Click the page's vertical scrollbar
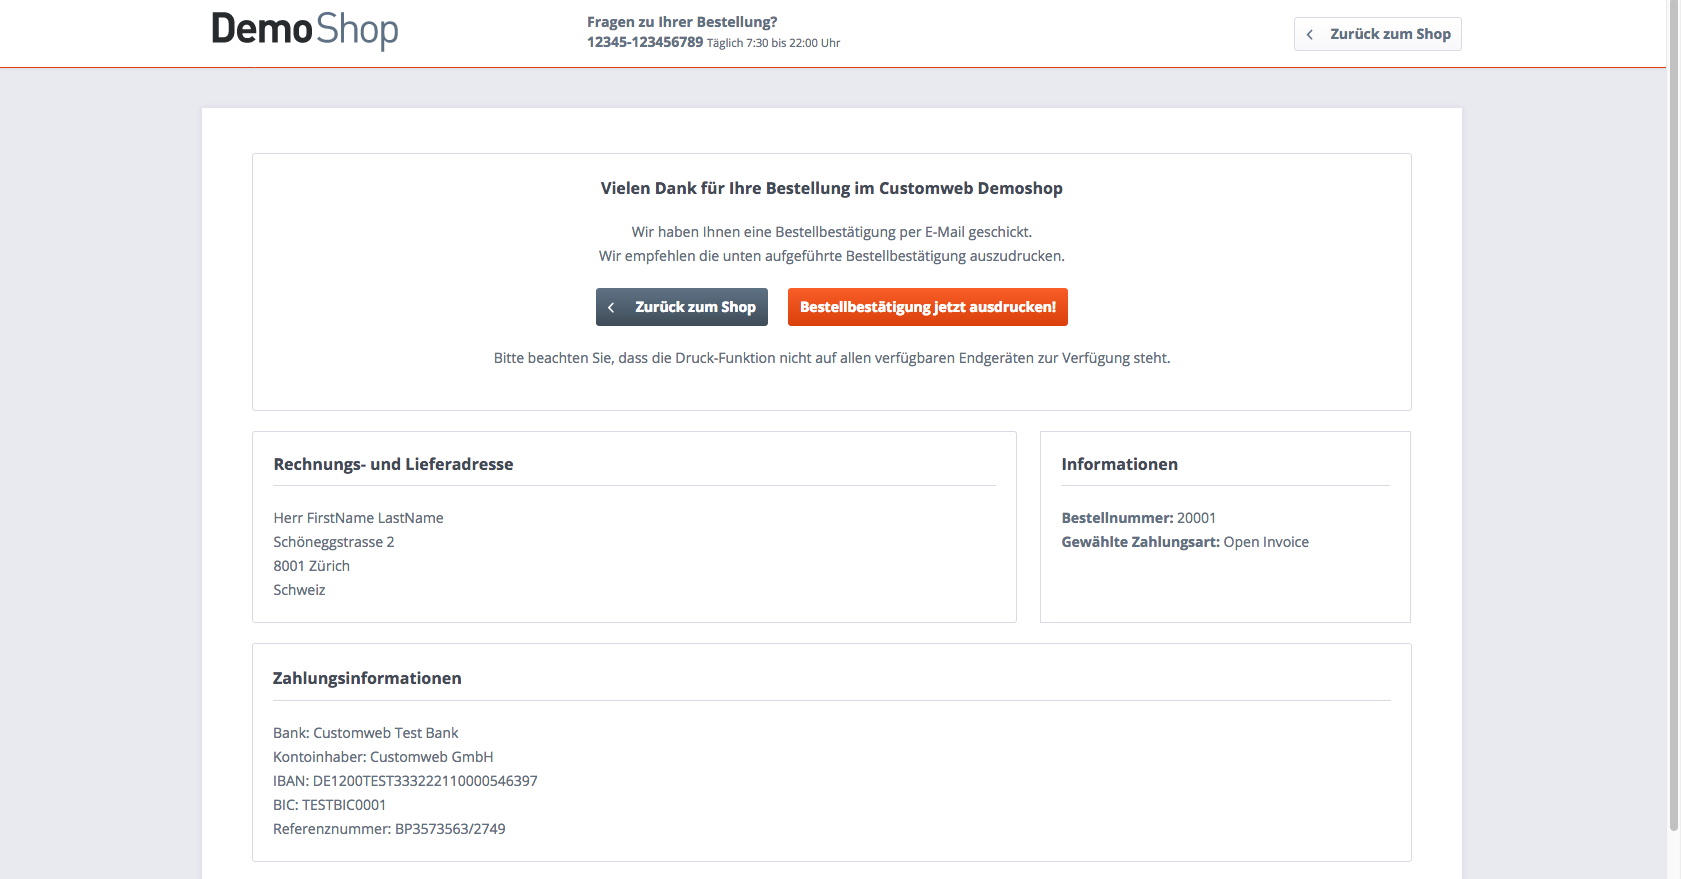The height and width of the screenshot is (879, 1681). click(x=1673, y=400)
